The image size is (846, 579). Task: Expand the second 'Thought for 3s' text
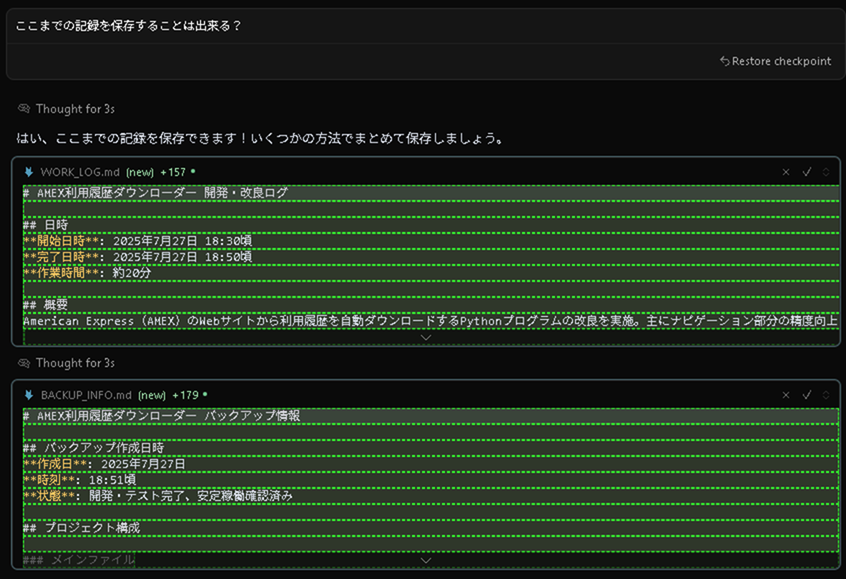(x=75, y=363)
